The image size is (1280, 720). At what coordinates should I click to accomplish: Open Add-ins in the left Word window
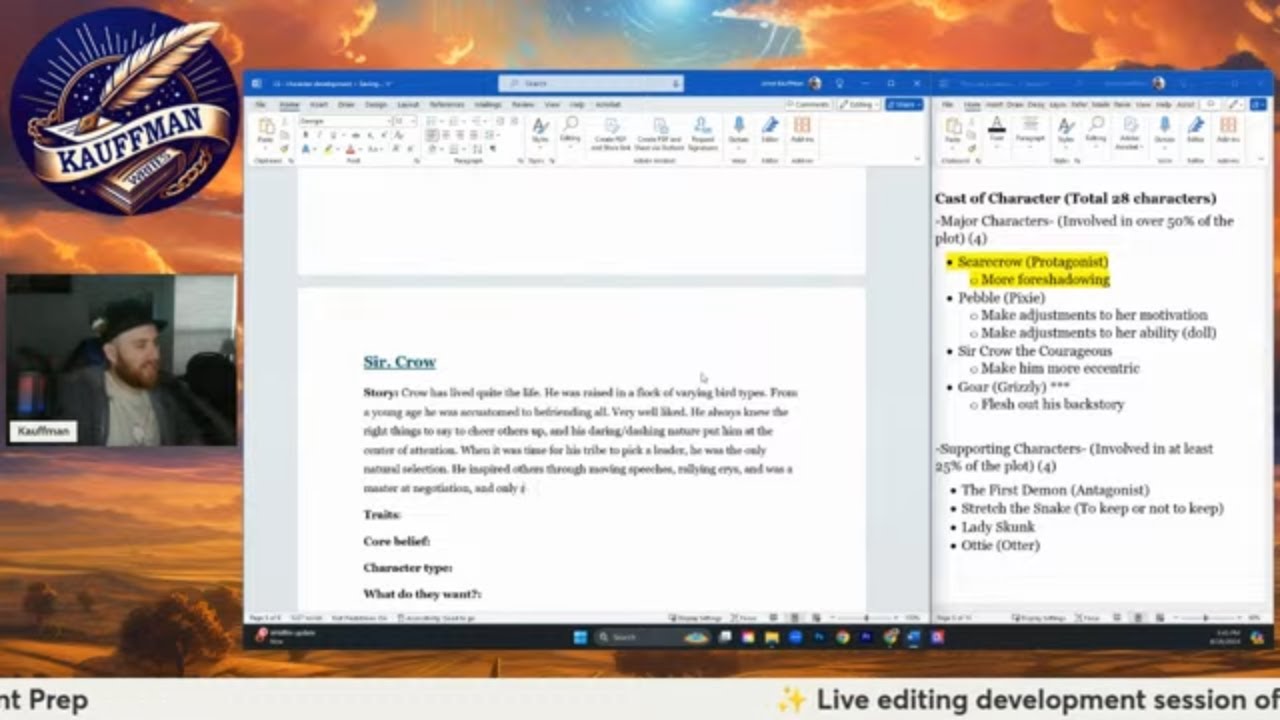[802, 131]
